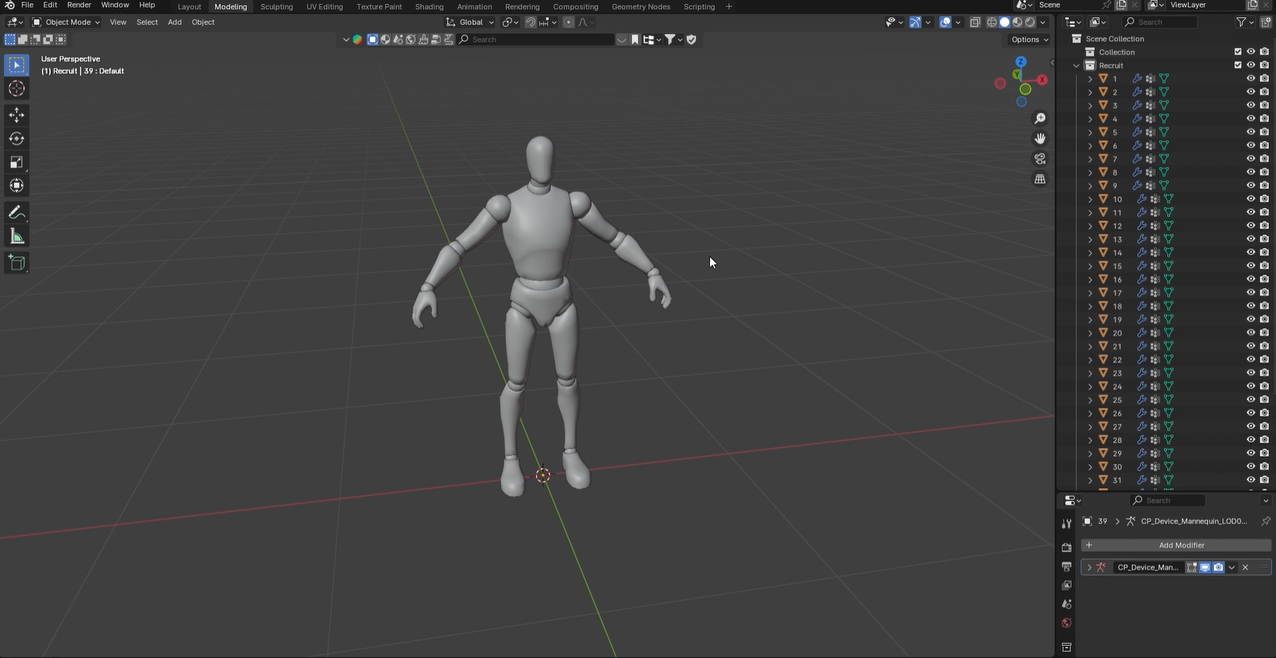
Task: Select the Scale tool
Action: (x=17, y=162)
